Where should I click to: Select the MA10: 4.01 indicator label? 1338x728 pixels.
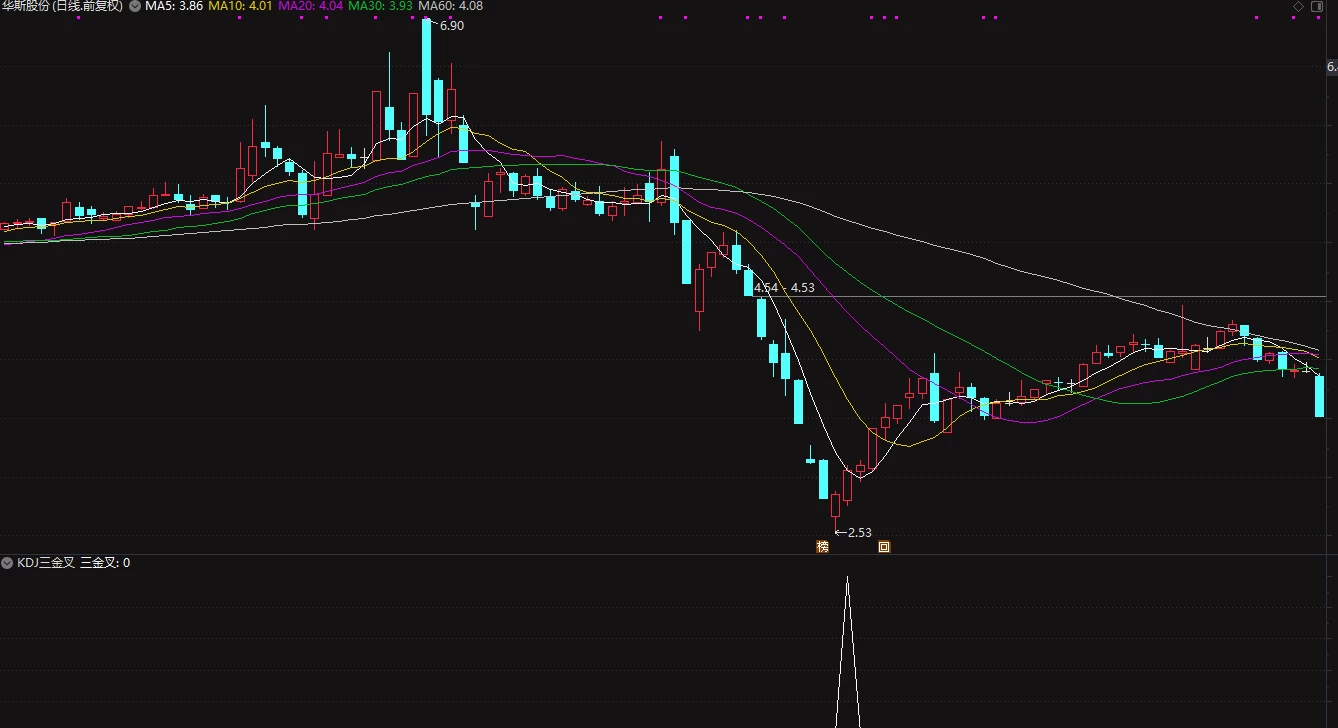(240, 6)
